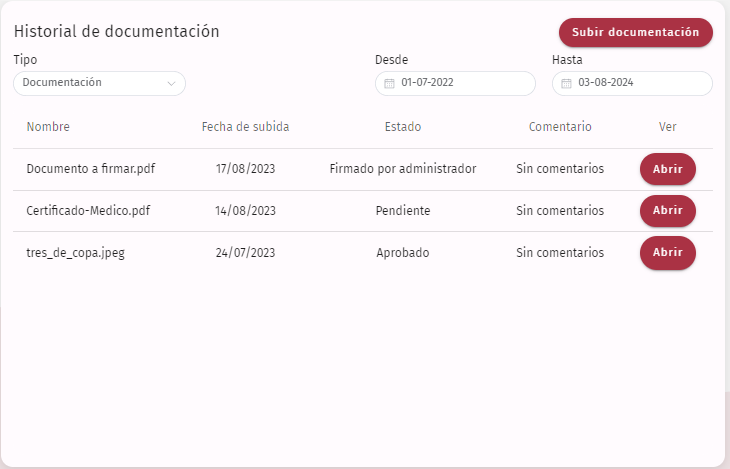Select the Desde date field 01-07-2022
This screenshot has height=469, width=730.
[x=455, y=83]
